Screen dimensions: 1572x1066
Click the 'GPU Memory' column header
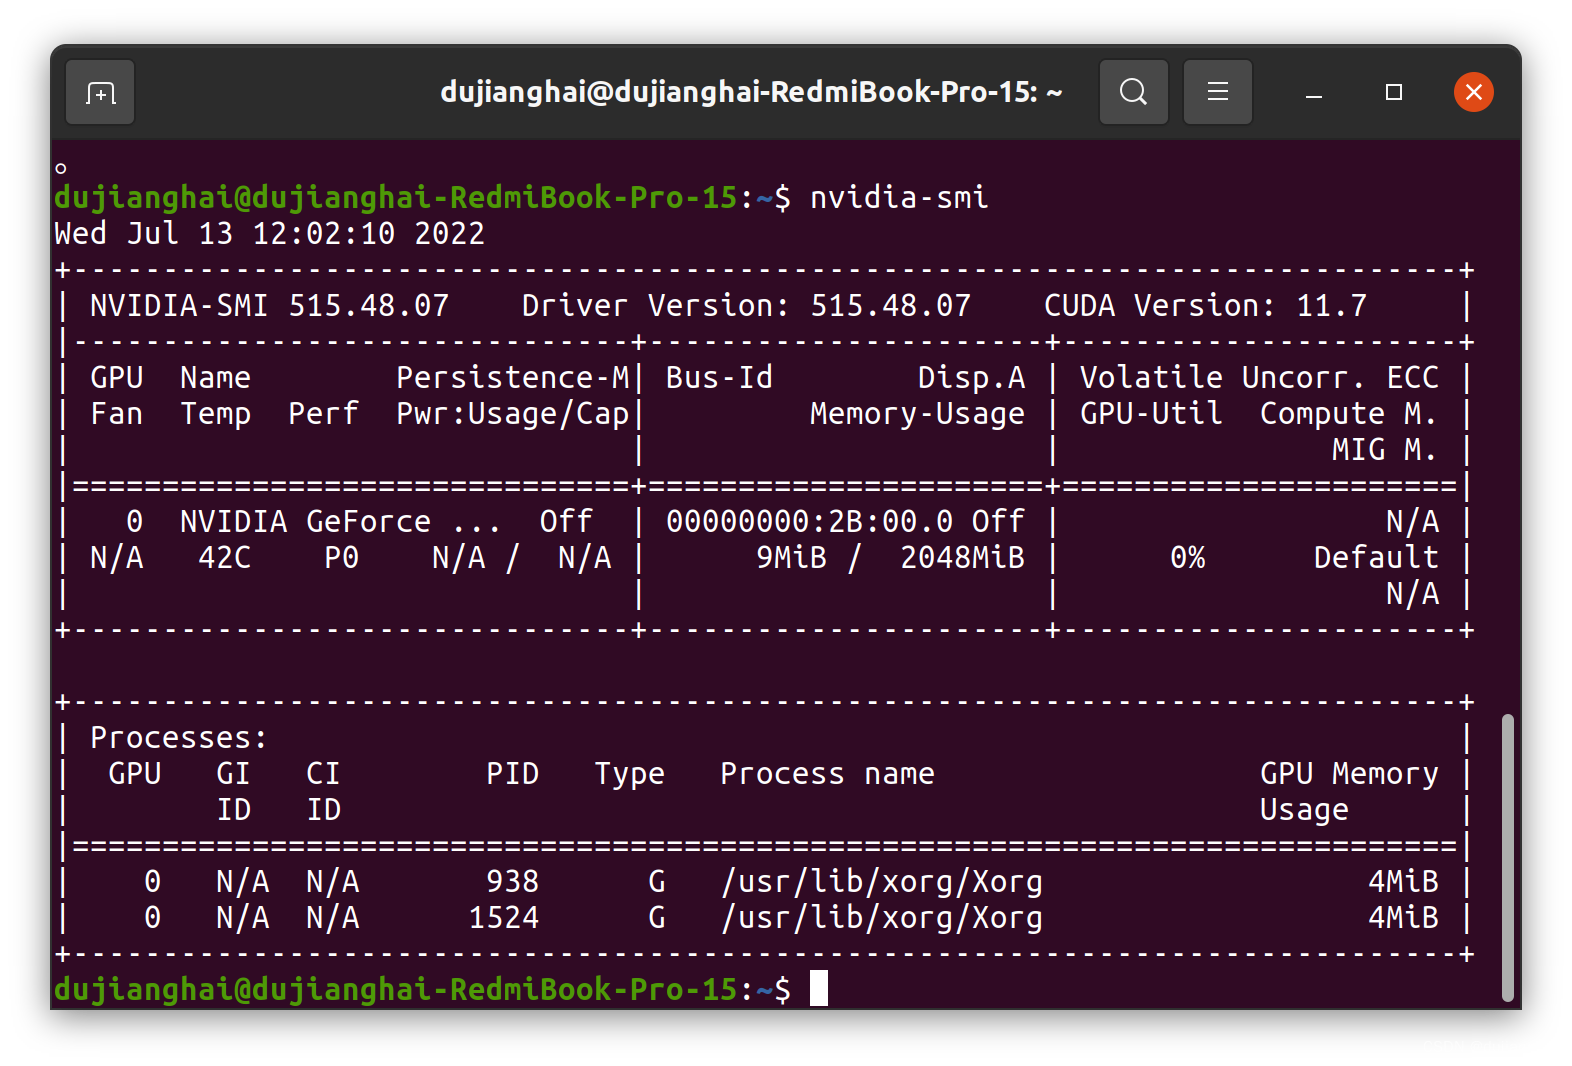click(x=1349, y=773)
